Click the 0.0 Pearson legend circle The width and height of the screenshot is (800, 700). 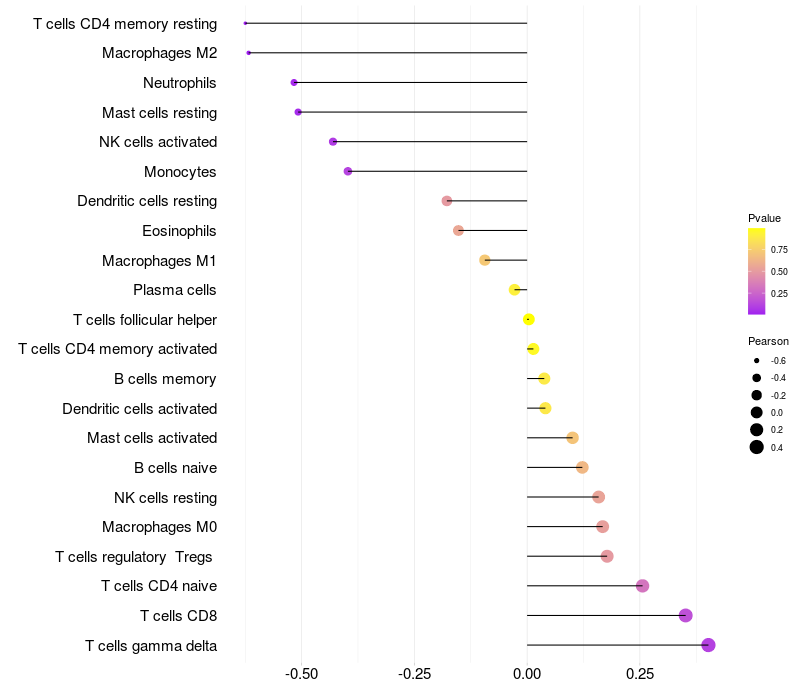pos(756,412)
